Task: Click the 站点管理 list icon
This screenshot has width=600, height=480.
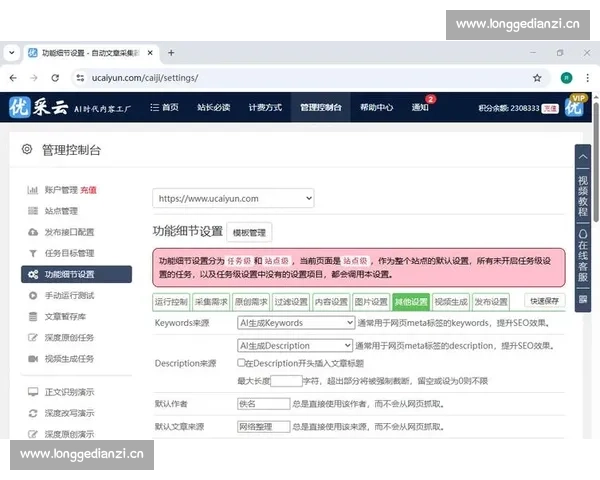Action: (33, 211)
